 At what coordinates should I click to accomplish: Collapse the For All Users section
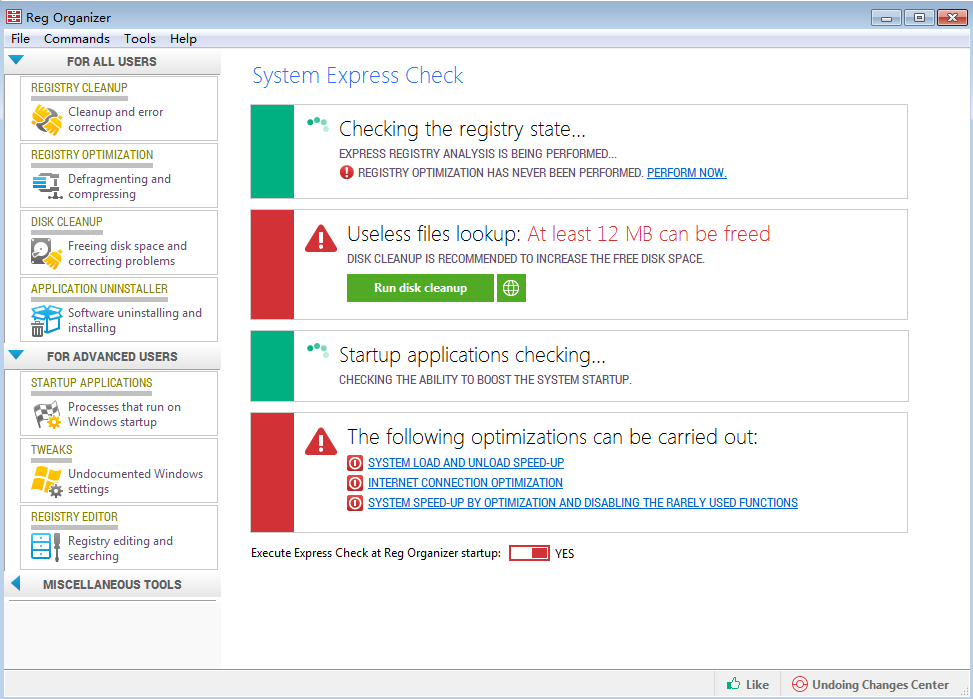[16, 60]
